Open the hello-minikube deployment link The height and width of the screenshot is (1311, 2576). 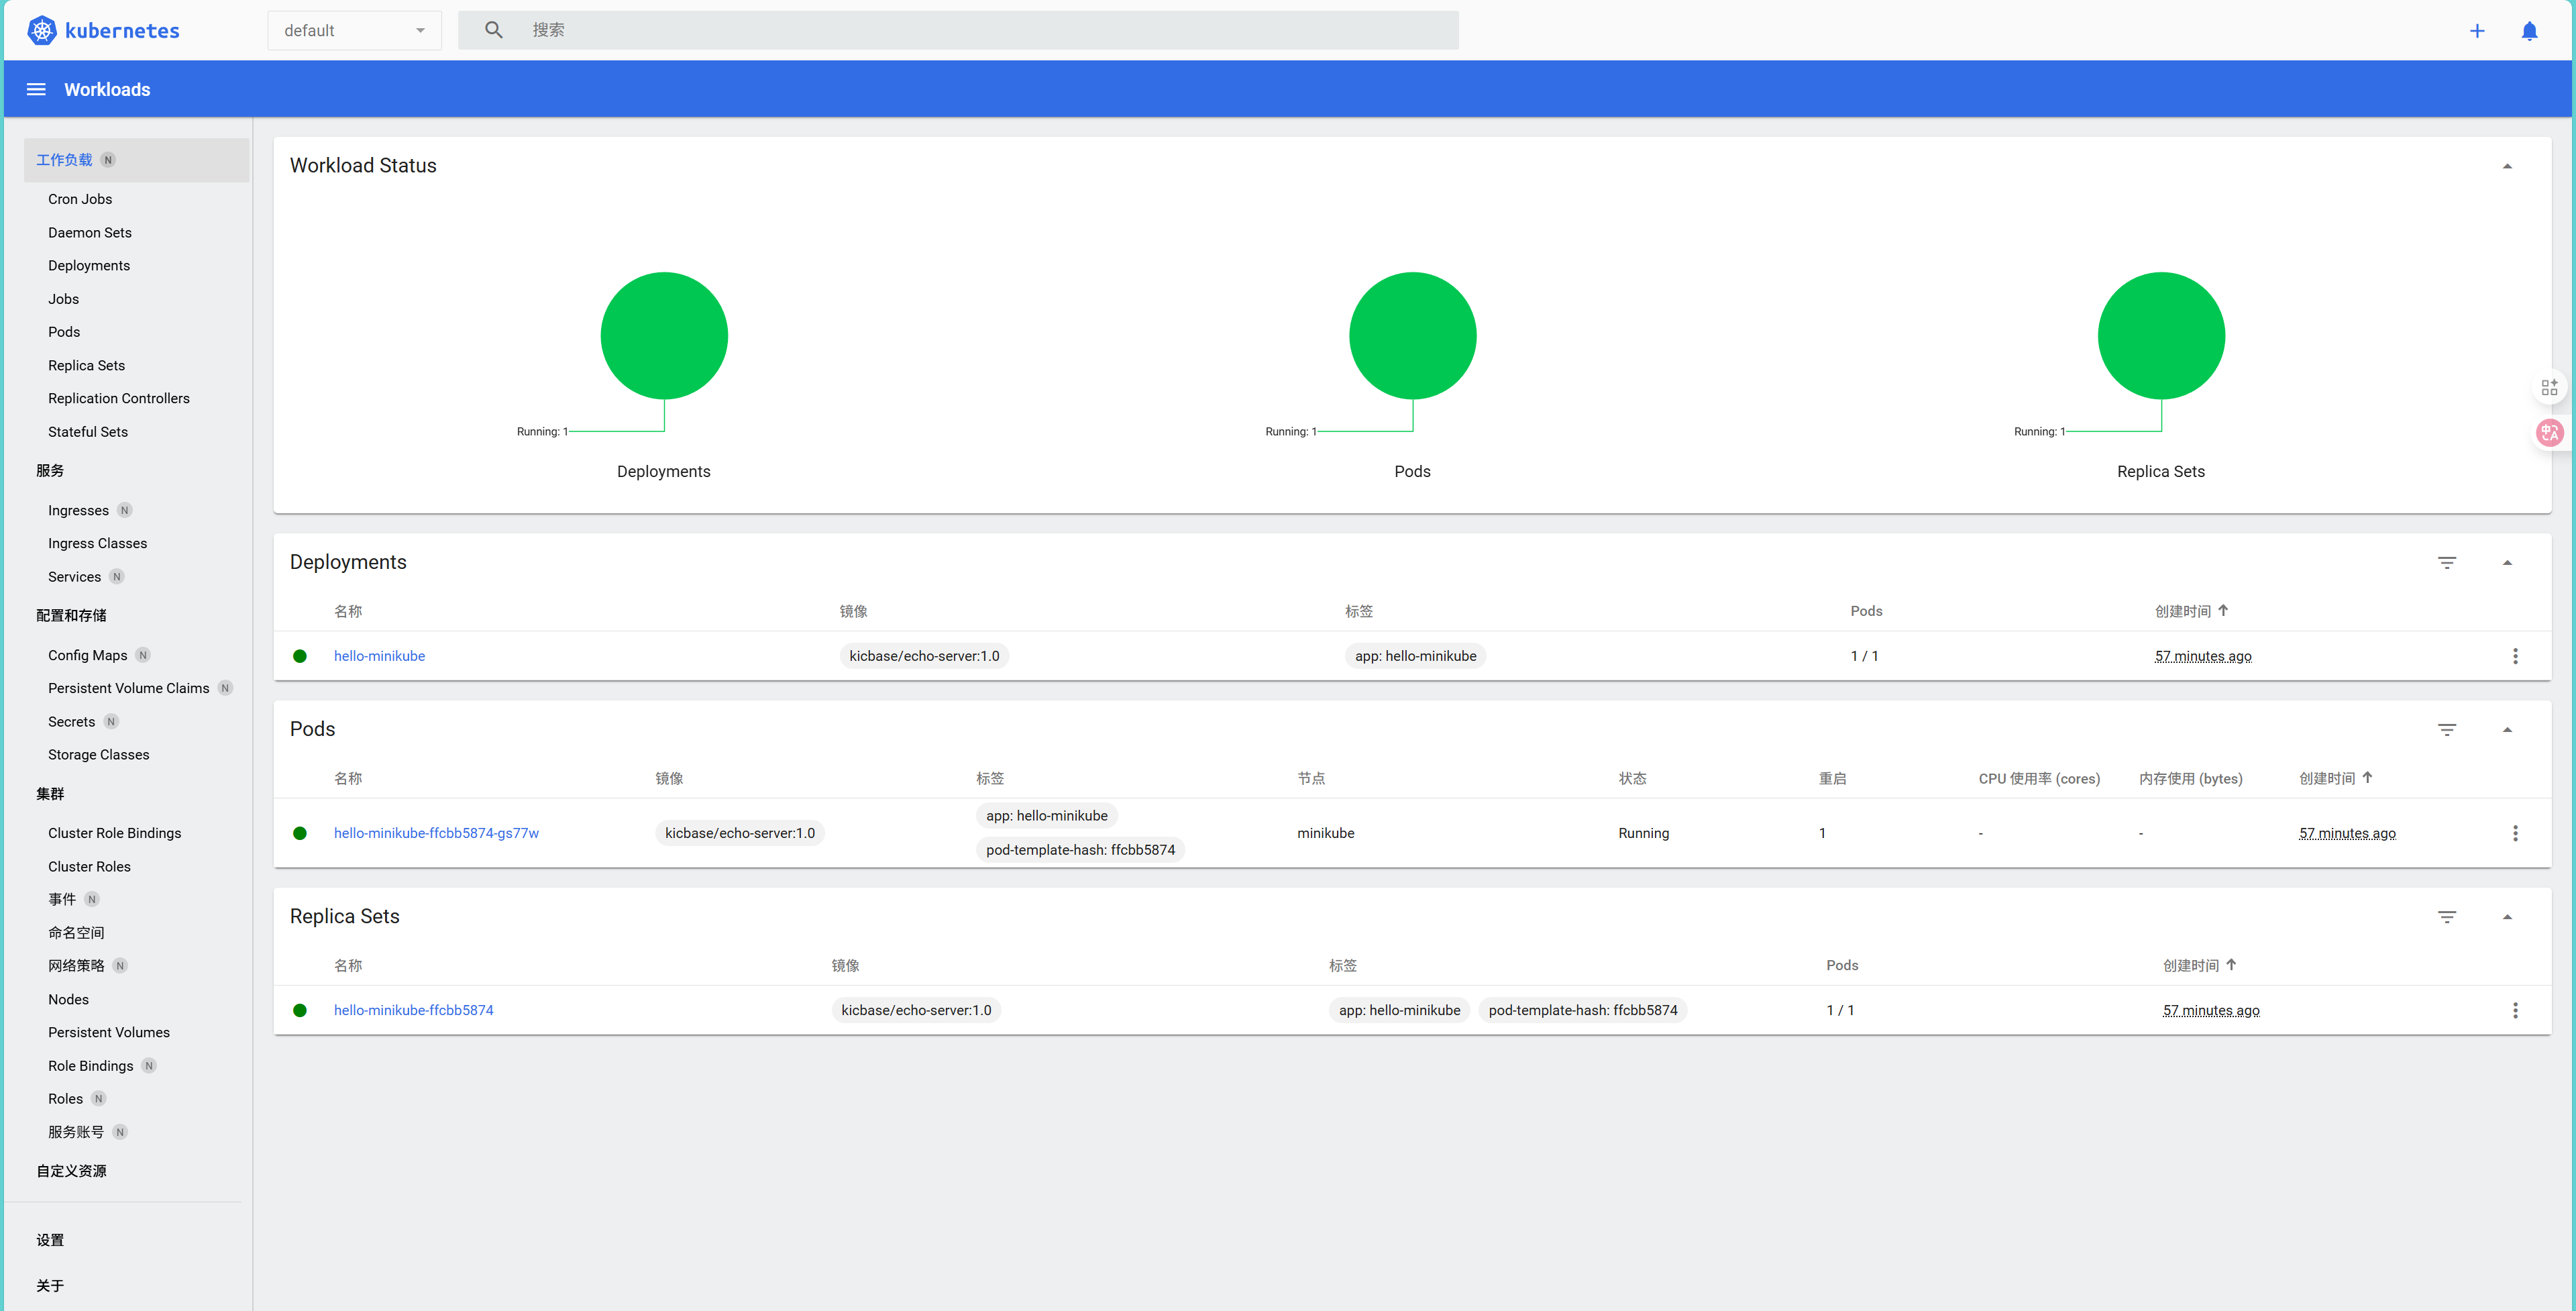point(379,656)
